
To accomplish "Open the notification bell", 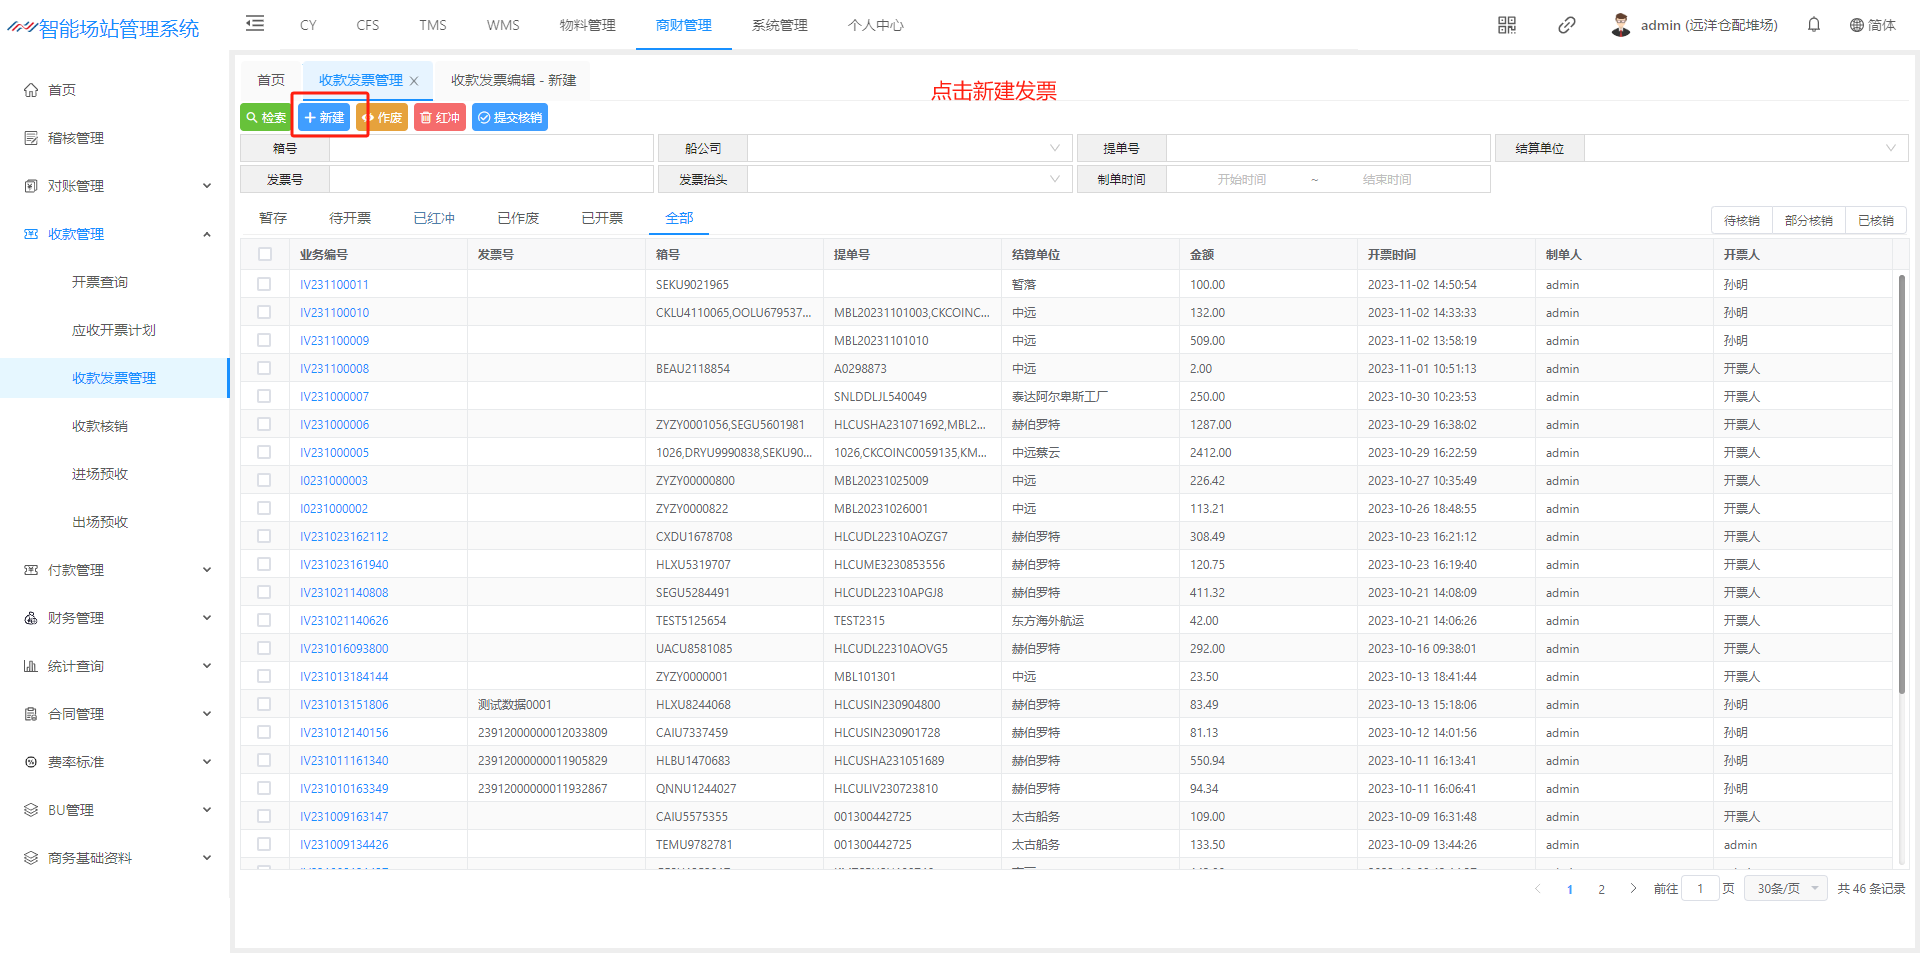I will [x=1813, y=25].
